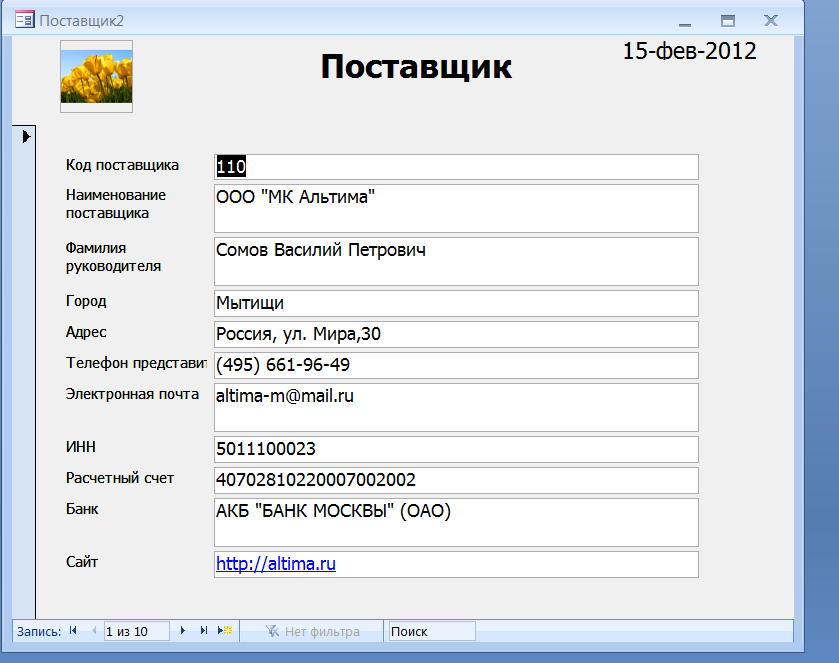Click the Город field containing Мытищи
The width and height of the screenshot is (839, 663).
coord(456,303)
